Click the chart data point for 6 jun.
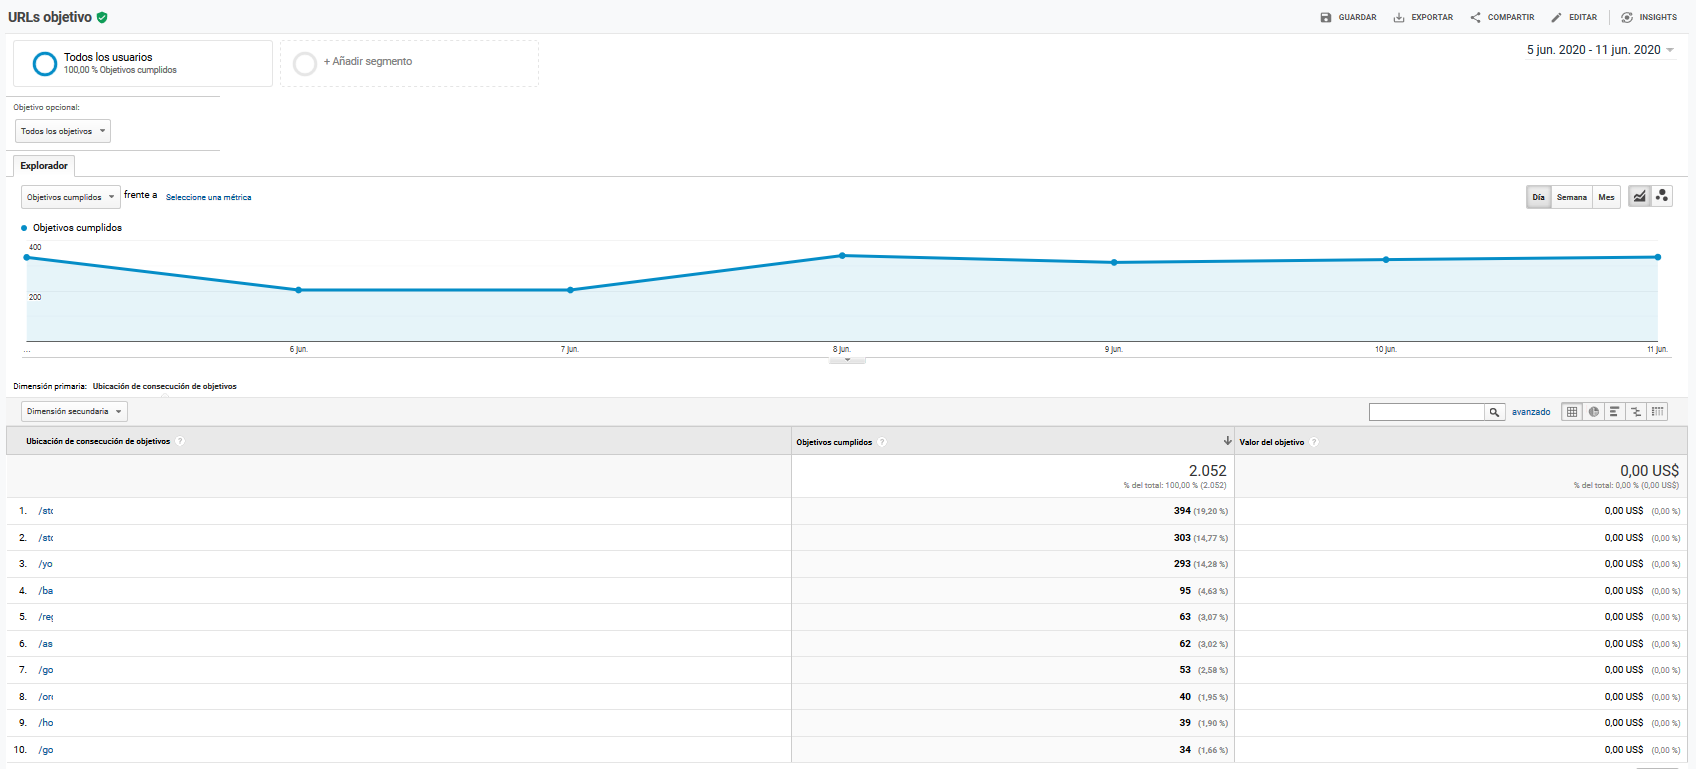This screenshot has height=769, width=1696. pyautogui.click(x=299, y=290)
